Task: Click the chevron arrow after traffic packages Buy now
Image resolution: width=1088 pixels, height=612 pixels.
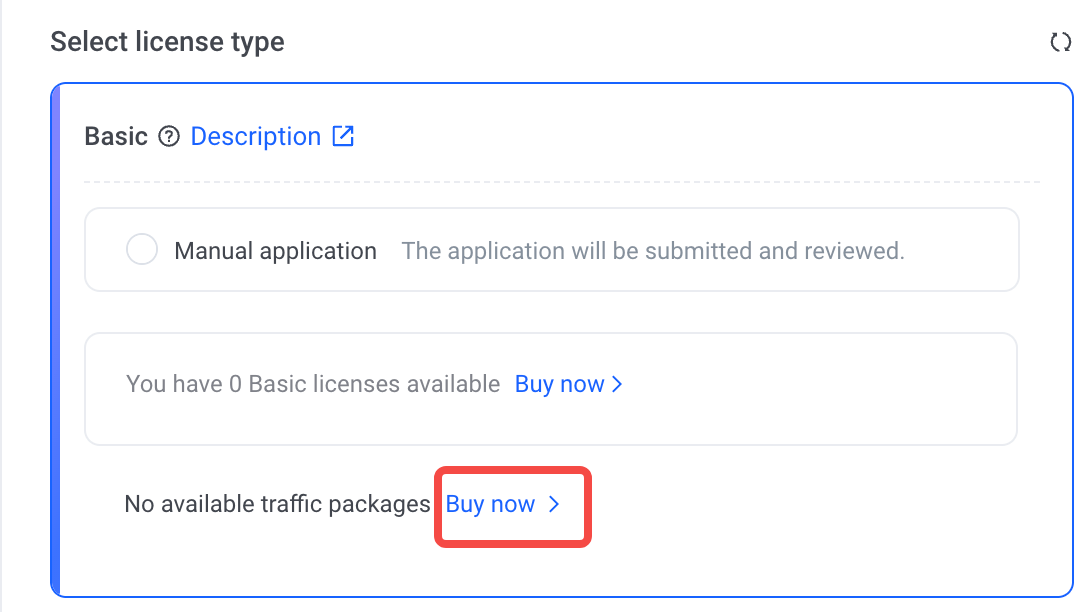Action: click(554, 505)
